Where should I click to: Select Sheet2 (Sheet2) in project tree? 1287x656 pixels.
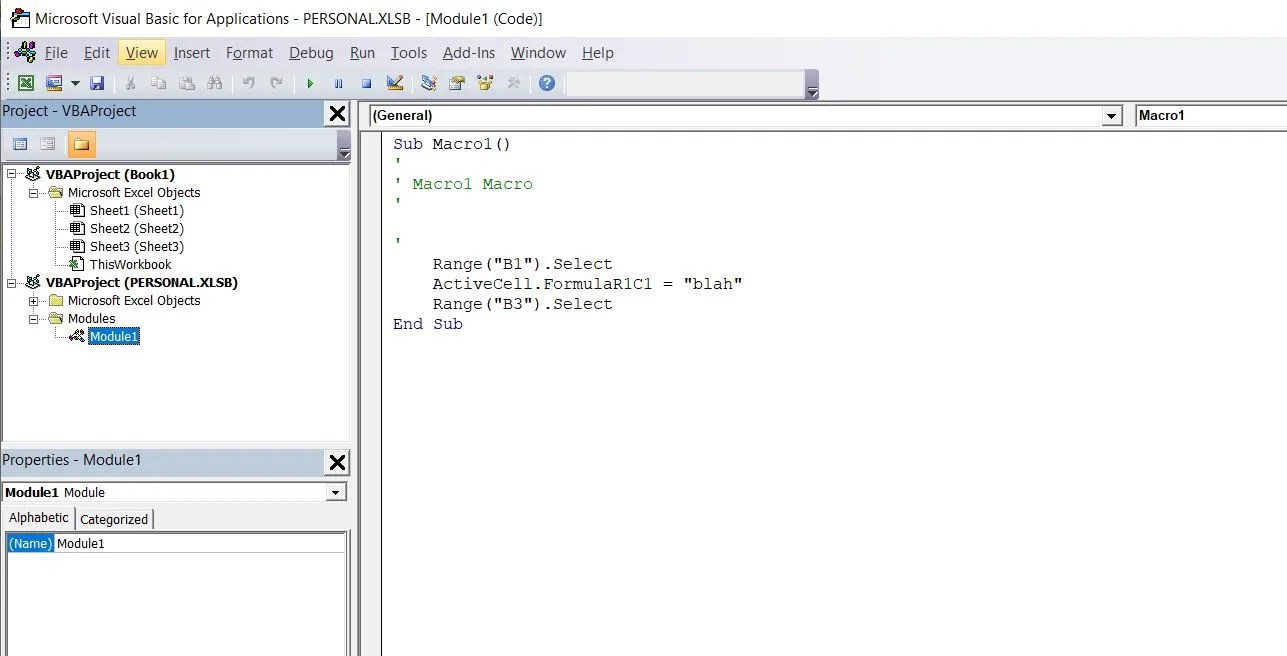click(137, 229)
